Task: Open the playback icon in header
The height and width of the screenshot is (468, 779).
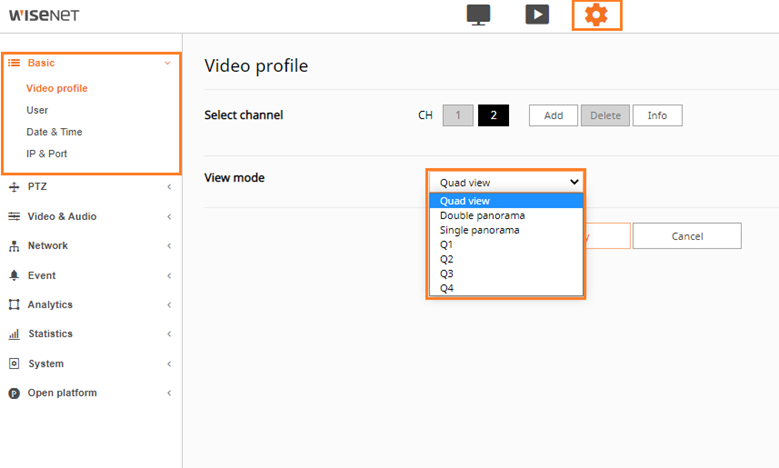Action: tap(537, 15)
